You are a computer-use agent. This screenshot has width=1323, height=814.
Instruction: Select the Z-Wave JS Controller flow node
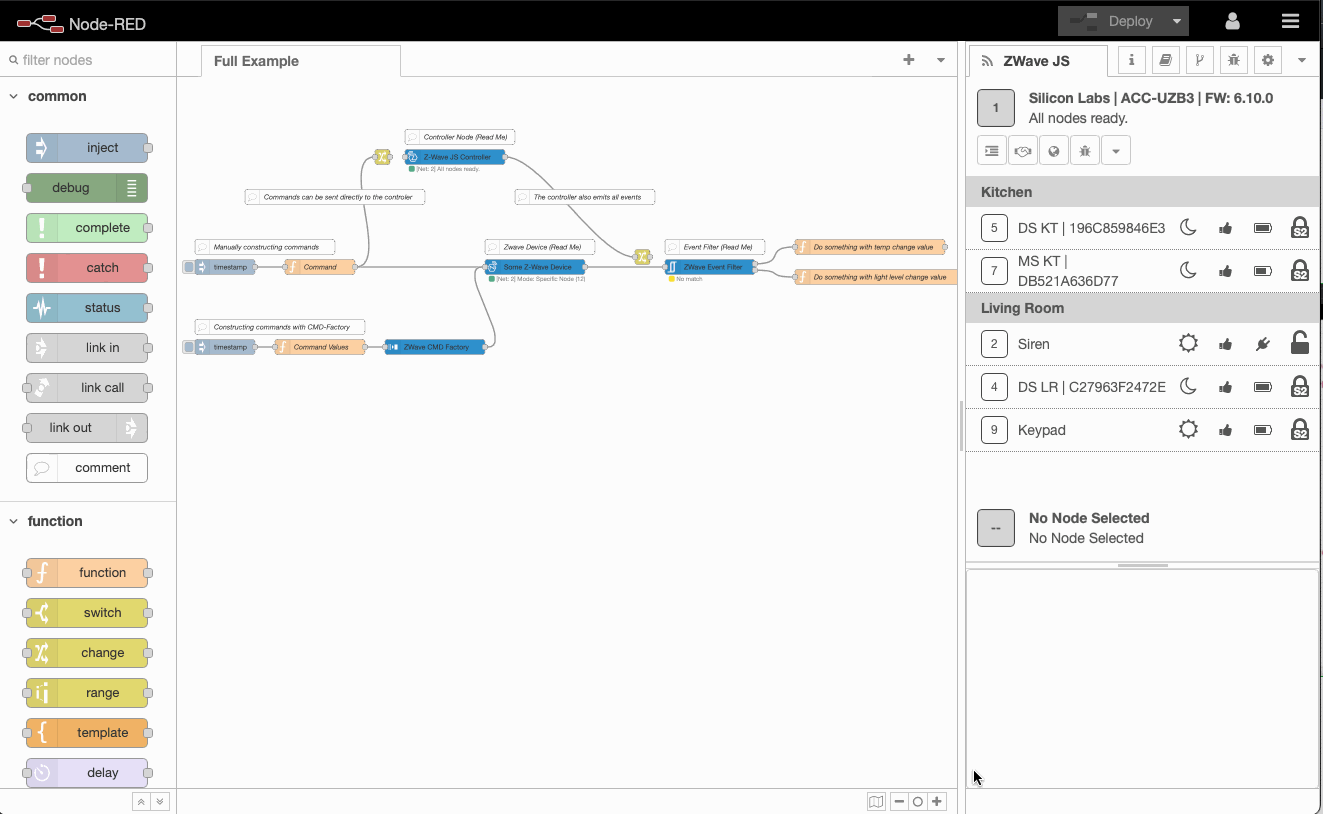coord(455,157)
